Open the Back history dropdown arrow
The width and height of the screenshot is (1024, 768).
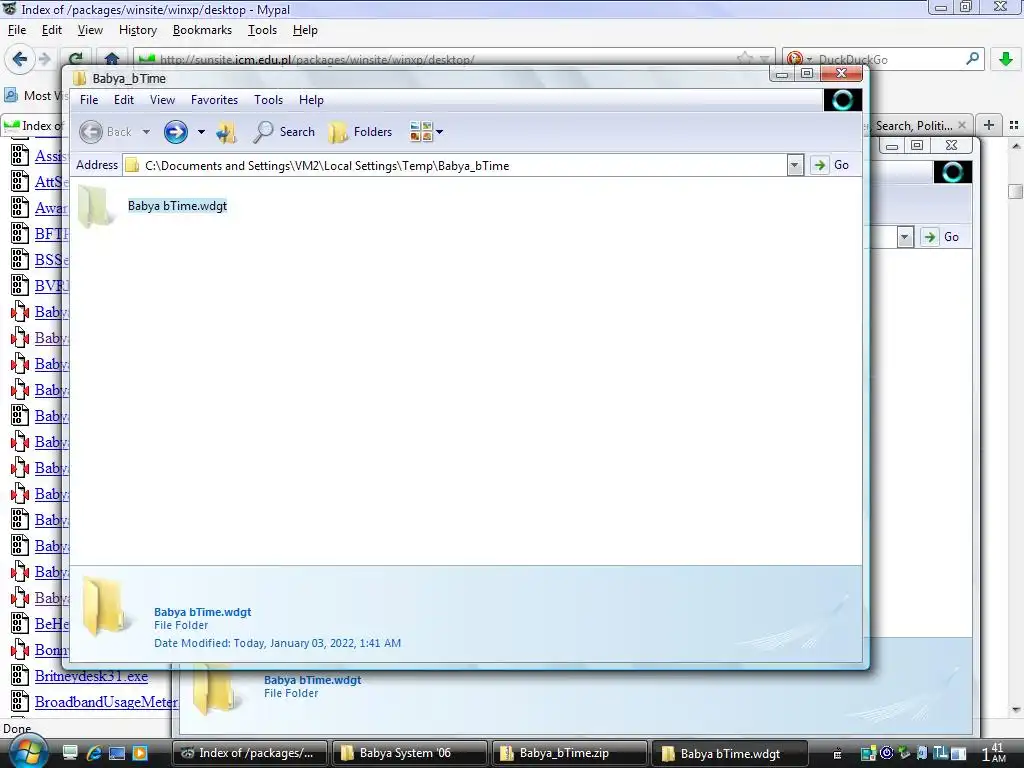tap(146, 132)
